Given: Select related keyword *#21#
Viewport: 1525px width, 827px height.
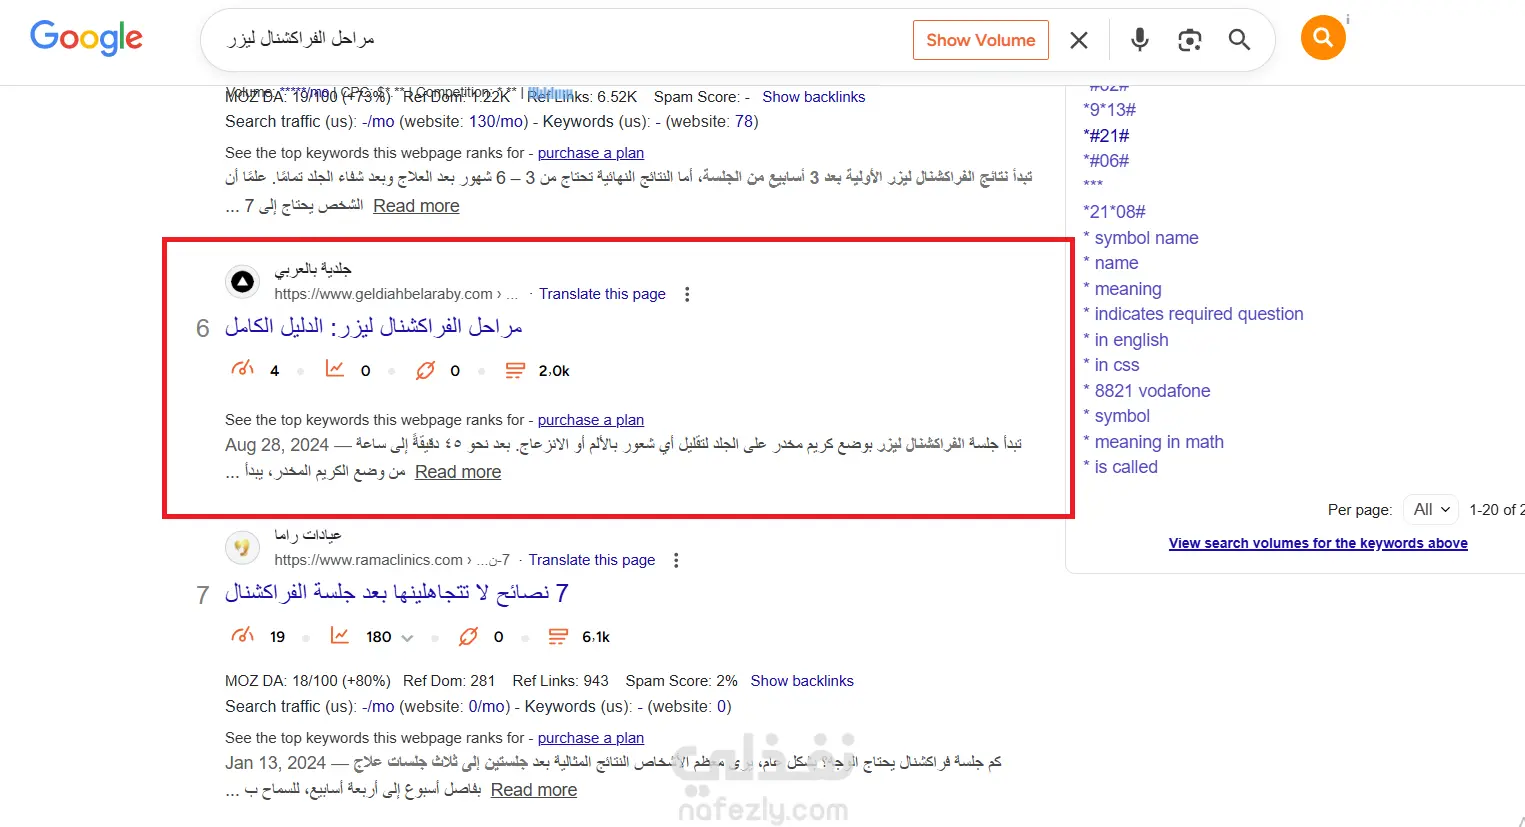Looking at the screenshot, I should point(1106,136).
